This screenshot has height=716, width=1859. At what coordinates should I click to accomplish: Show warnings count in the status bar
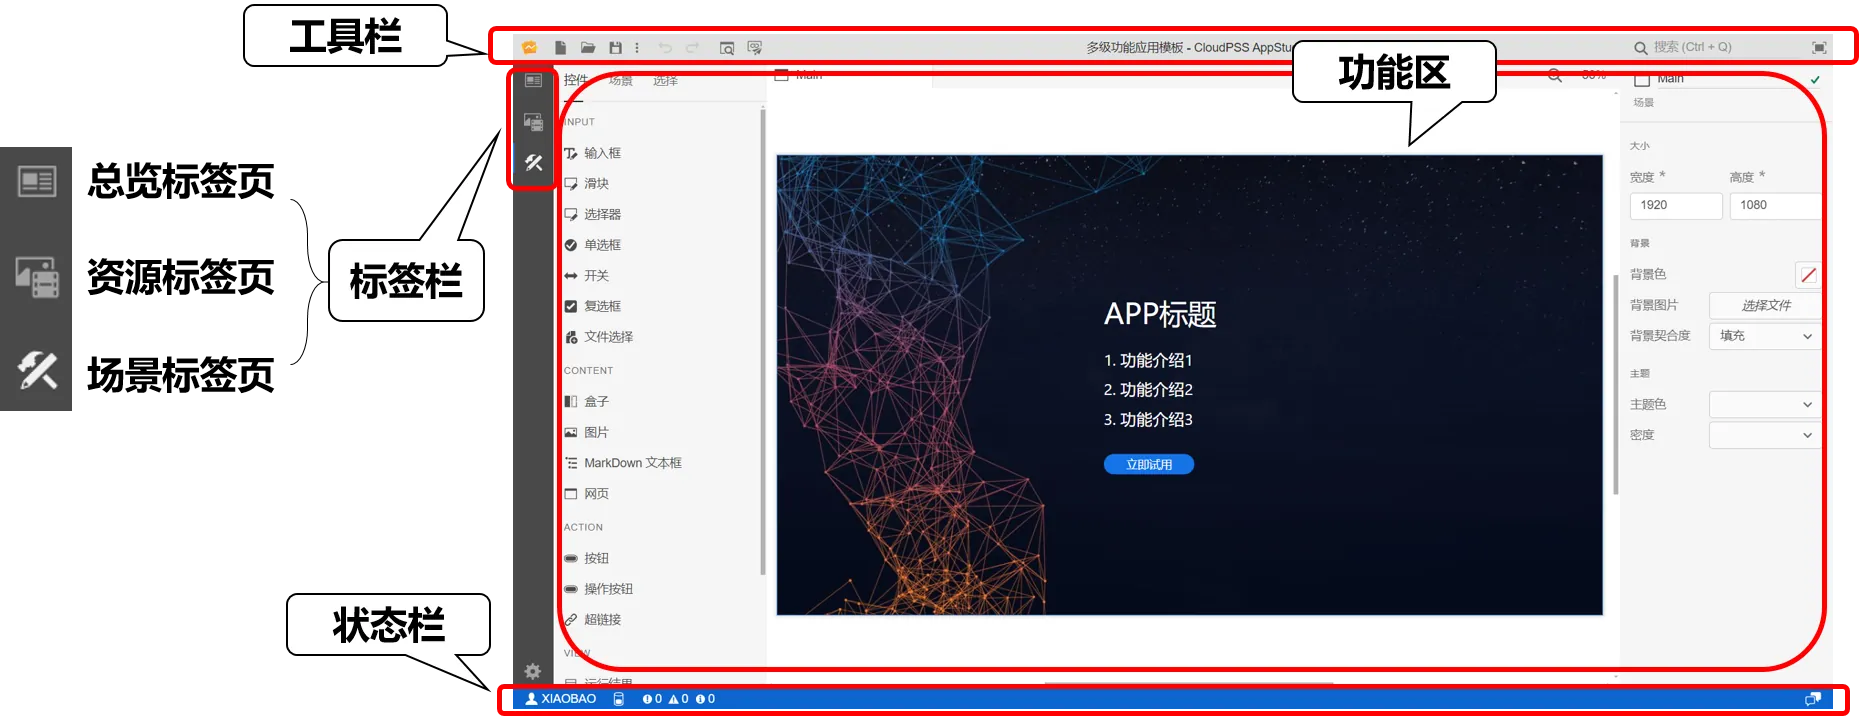pyautogui.click(x=678, y=699)
